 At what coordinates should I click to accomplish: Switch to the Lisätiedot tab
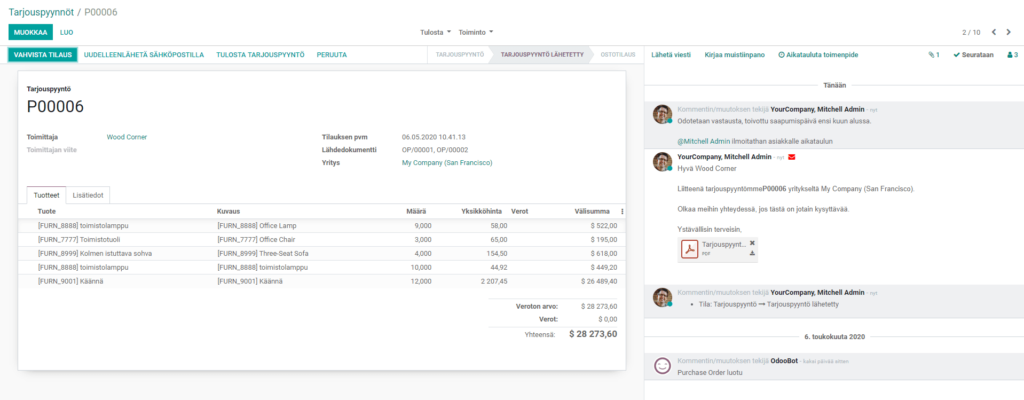pos(88,195)
